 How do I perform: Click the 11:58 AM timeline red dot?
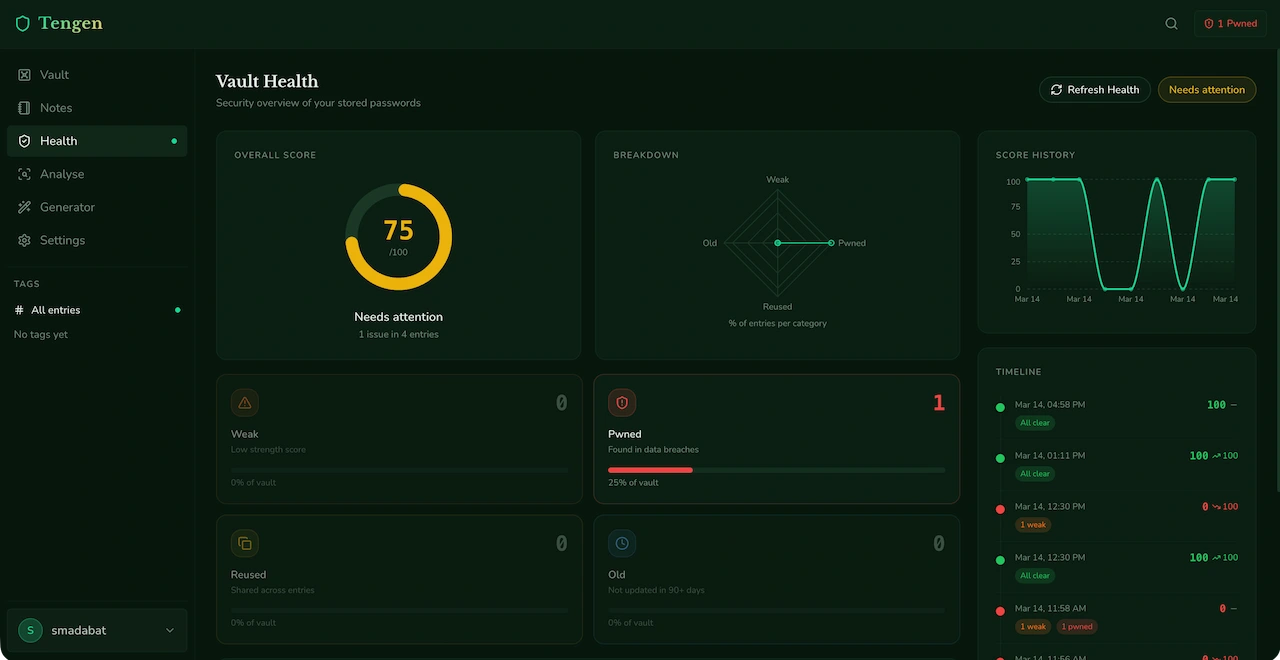(x=1000, y=611)
